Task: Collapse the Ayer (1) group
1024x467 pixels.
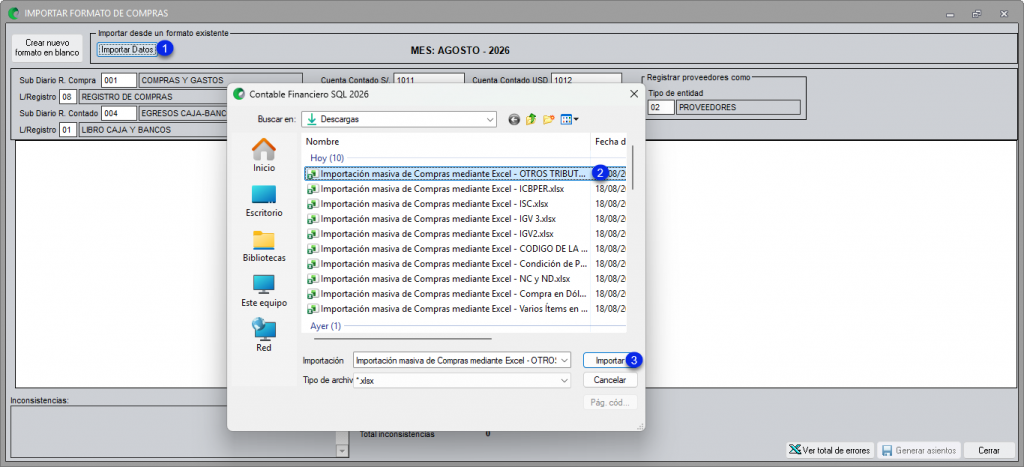Action: pos(325,325)
